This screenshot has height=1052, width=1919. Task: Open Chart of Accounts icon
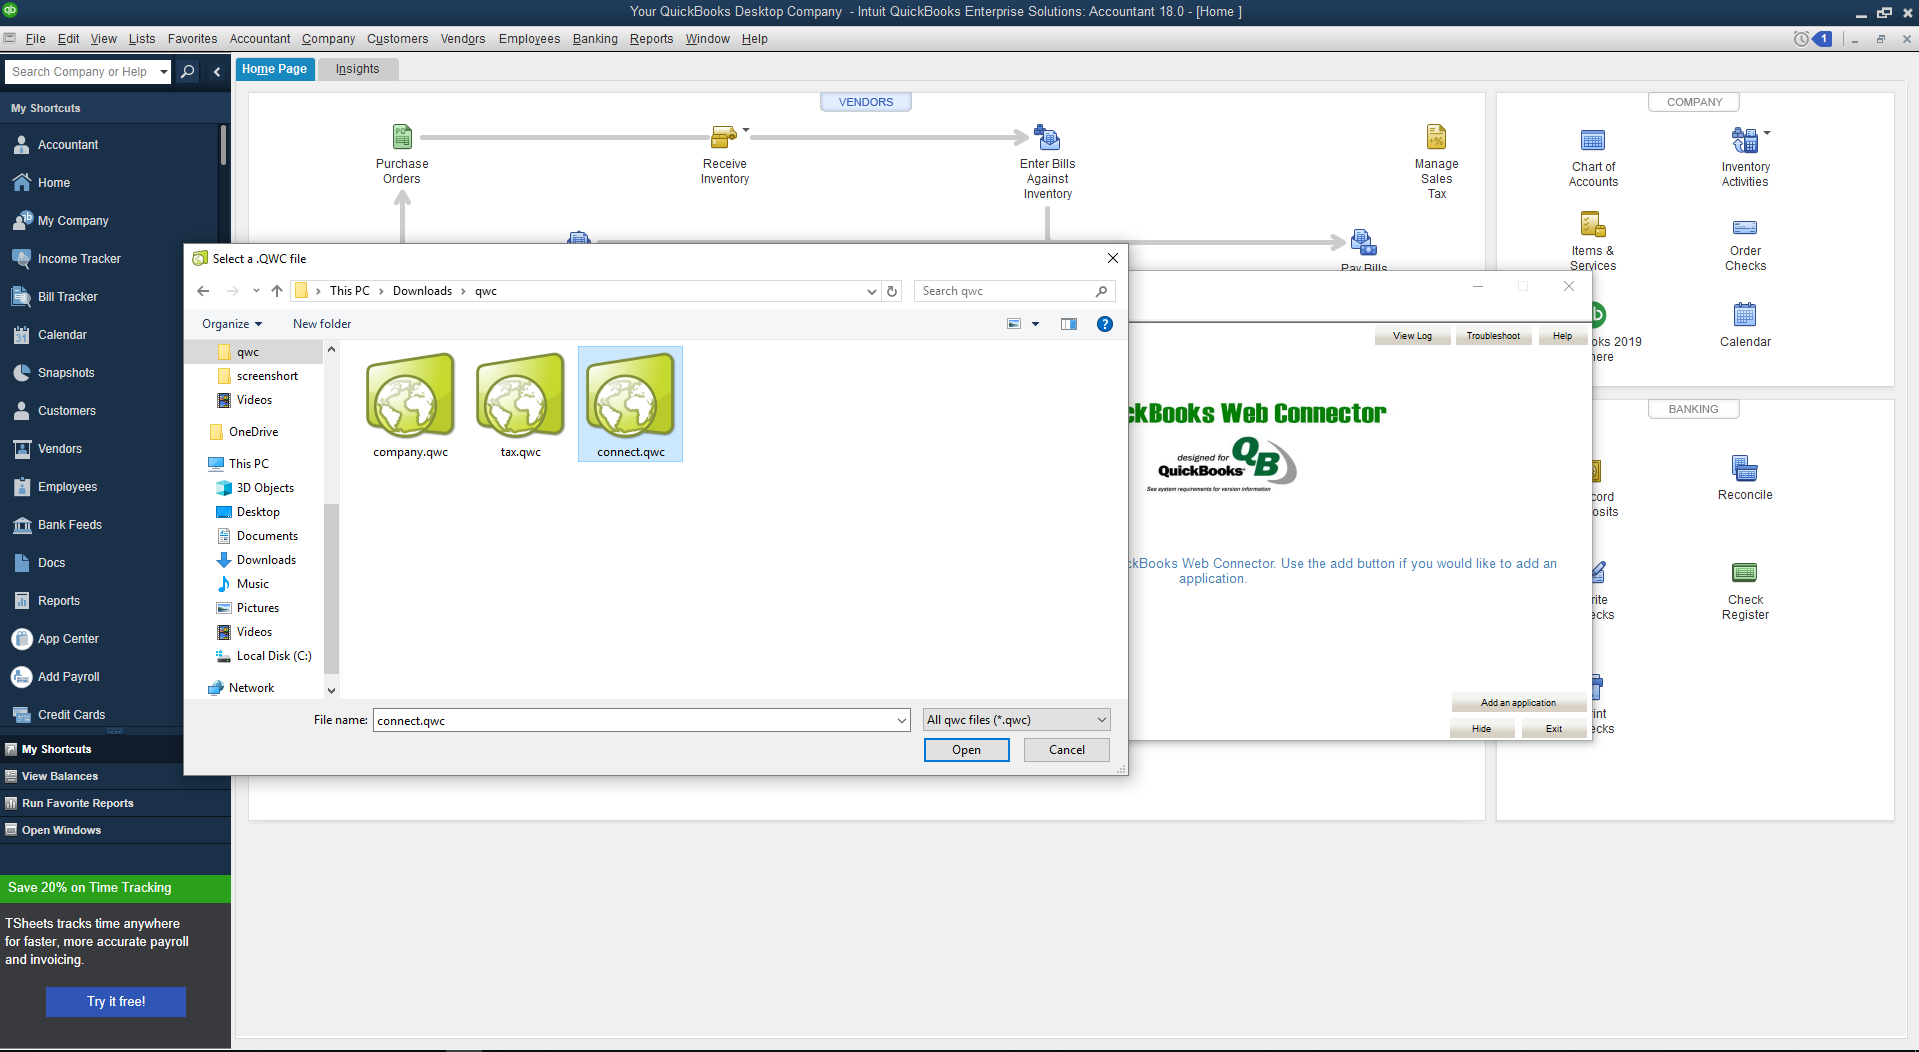(1592, 141)
